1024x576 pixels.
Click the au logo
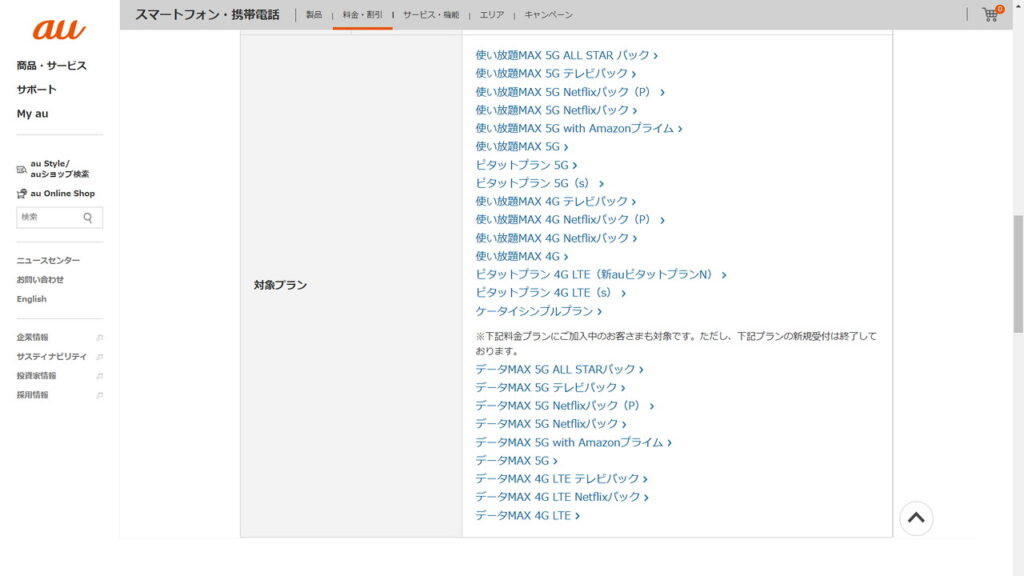(59, 29)
